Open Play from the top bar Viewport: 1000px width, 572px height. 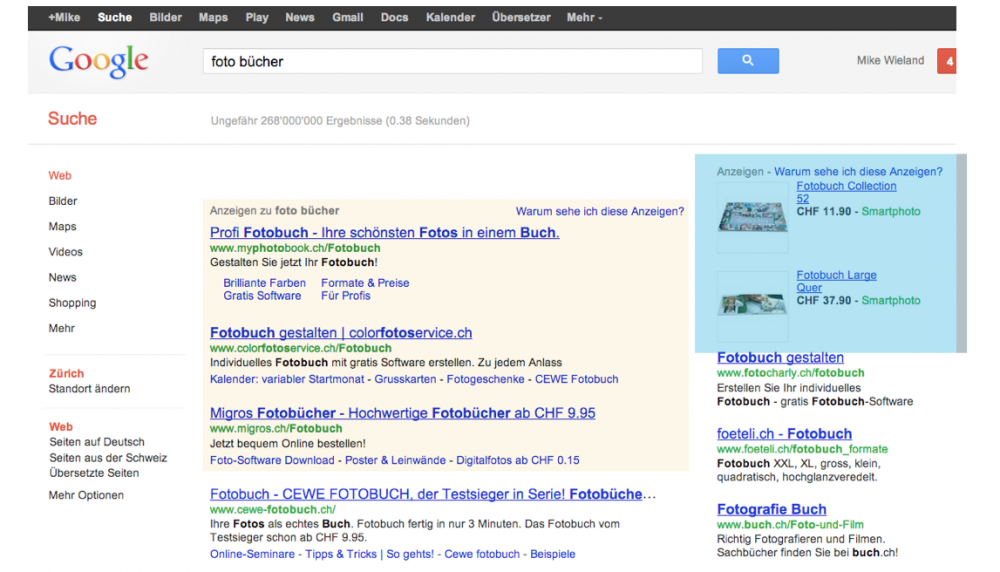point(257,18)
